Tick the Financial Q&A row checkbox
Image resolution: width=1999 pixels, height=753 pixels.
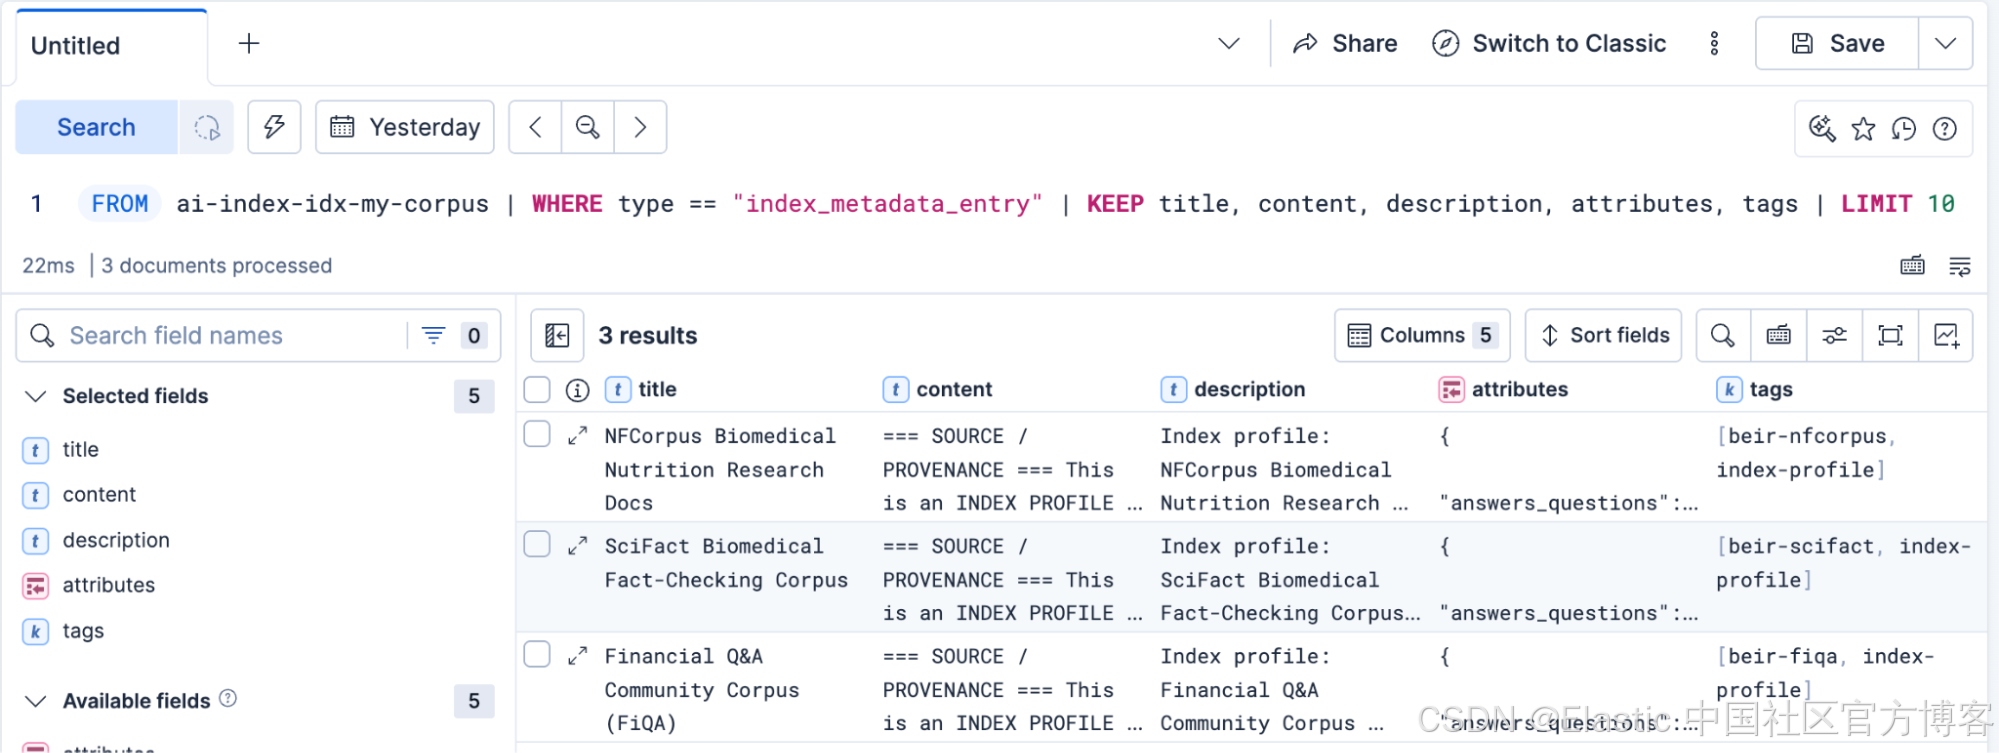pyautogui.click(x=537, y=654)
